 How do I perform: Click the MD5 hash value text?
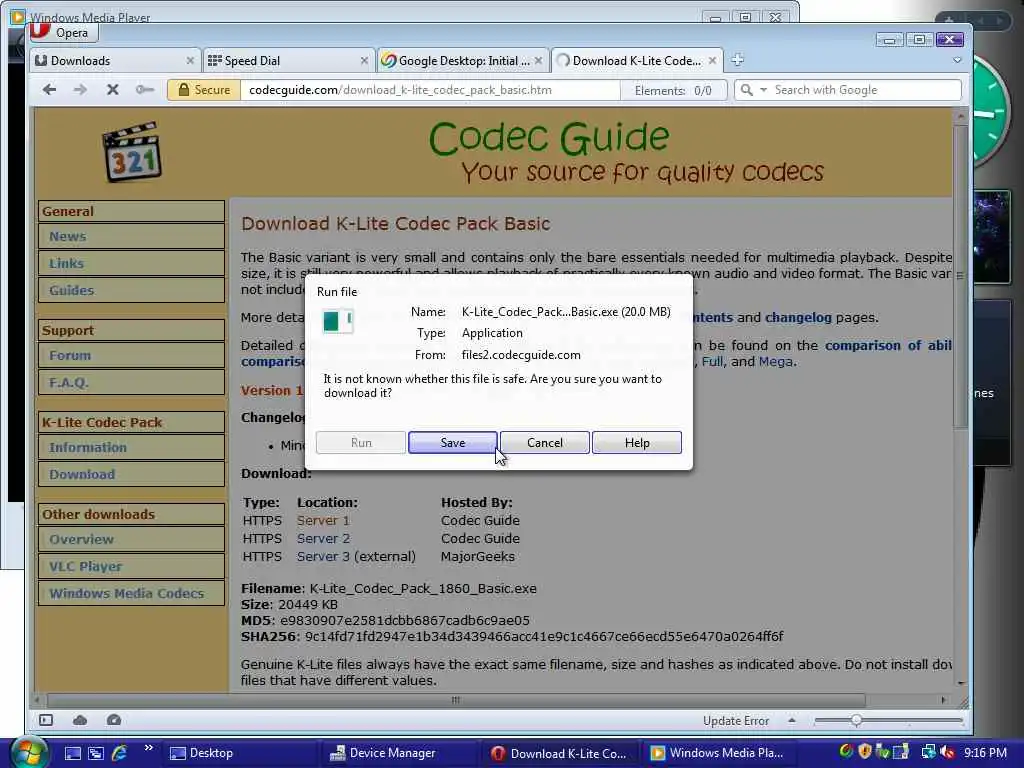tap(405, 620)
